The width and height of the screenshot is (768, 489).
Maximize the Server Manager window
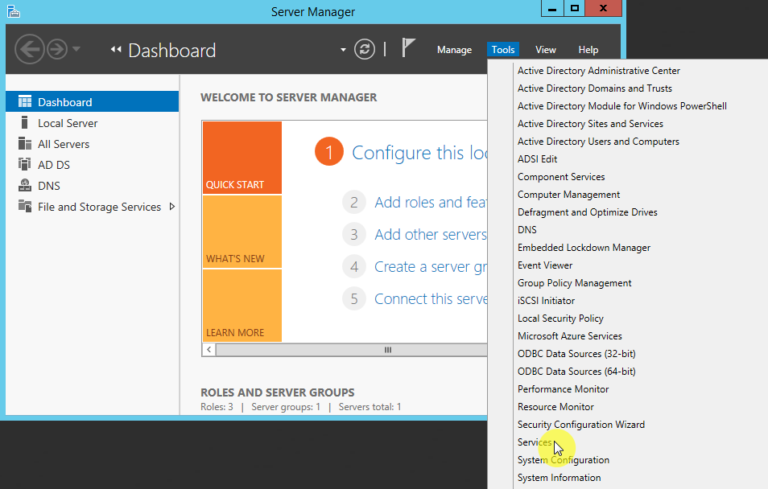[x=575, y=8]
